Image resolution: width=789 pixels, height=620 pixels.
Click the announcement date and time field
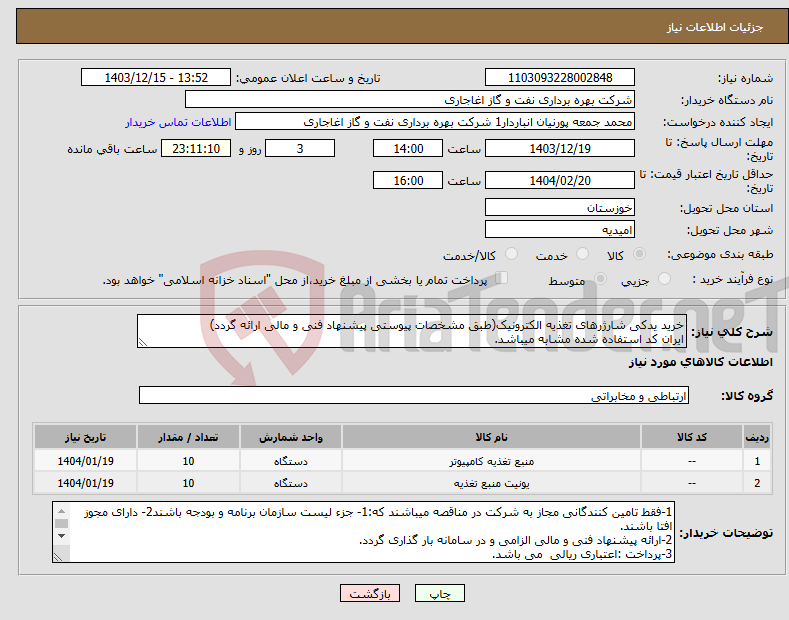(x=155, y=78)
